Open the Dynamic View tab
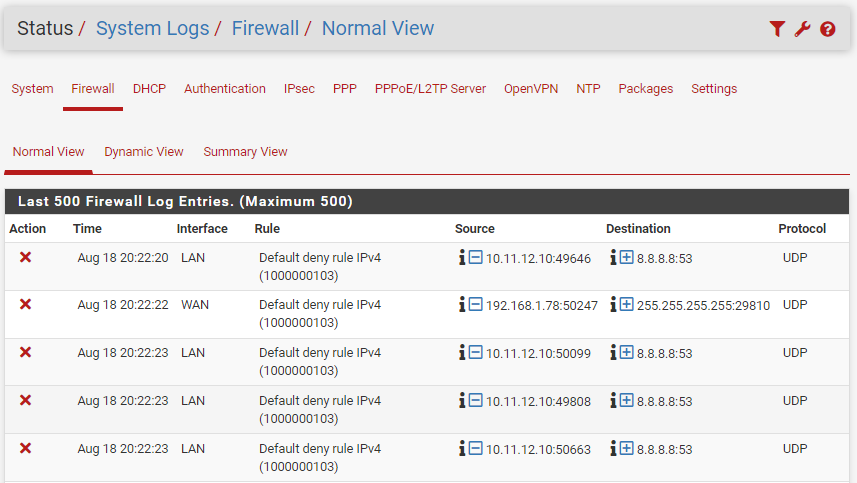Screen dimensions: 857x483 click(144, 152)
